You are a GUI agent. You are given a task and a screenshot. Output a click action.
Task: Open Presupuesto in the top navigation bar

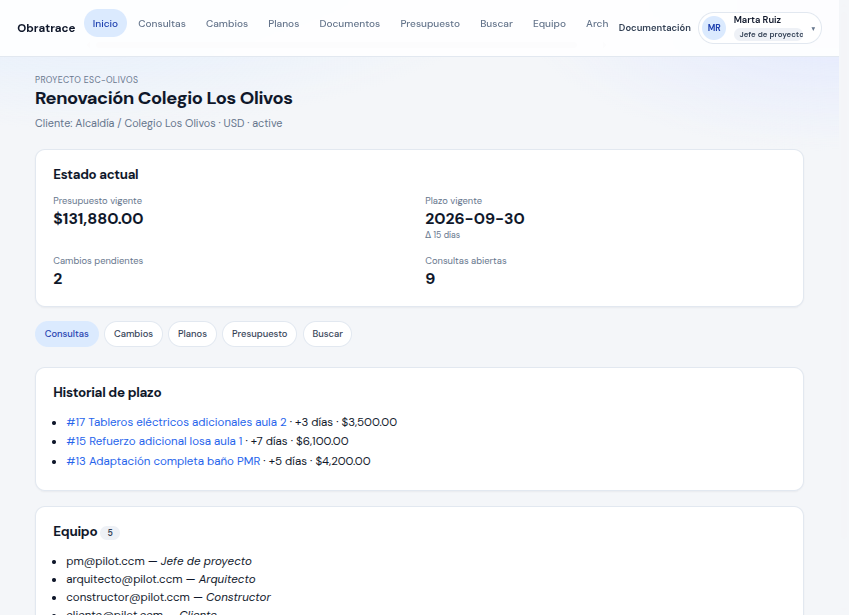pos(430,24)
